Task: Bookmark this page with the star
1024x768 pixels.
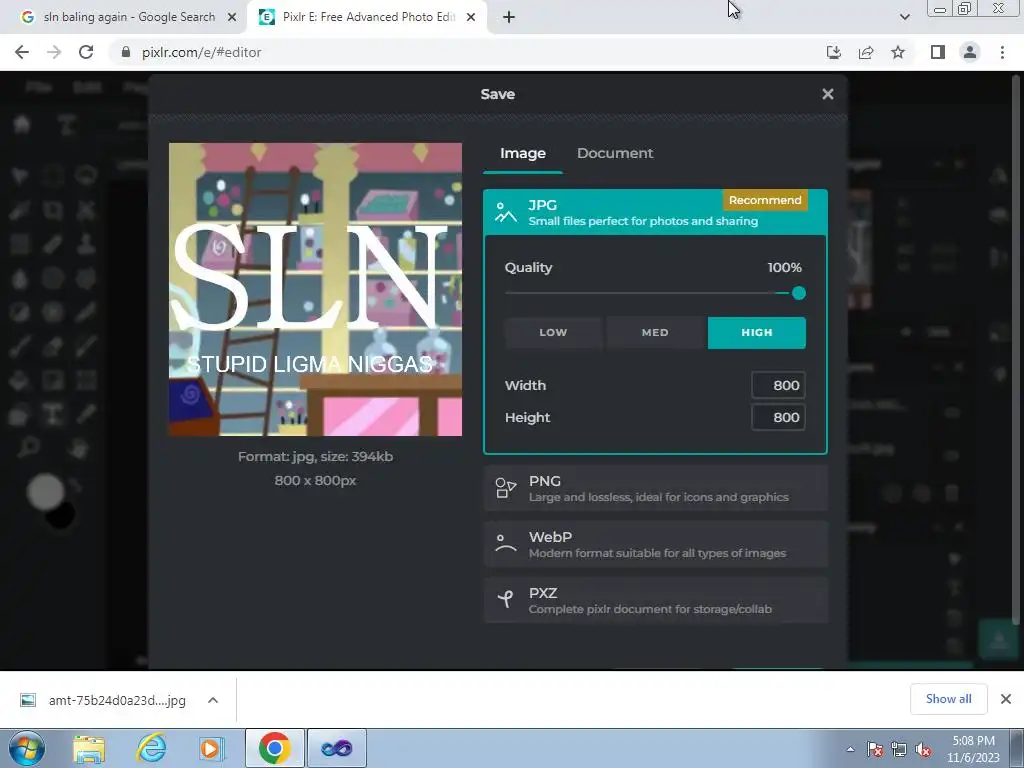Action: [x=898, y=52]
